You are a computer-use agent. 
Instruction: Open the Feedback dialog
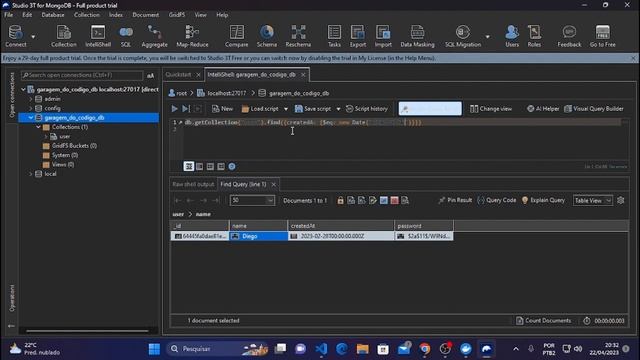click(x=569, y=36)
